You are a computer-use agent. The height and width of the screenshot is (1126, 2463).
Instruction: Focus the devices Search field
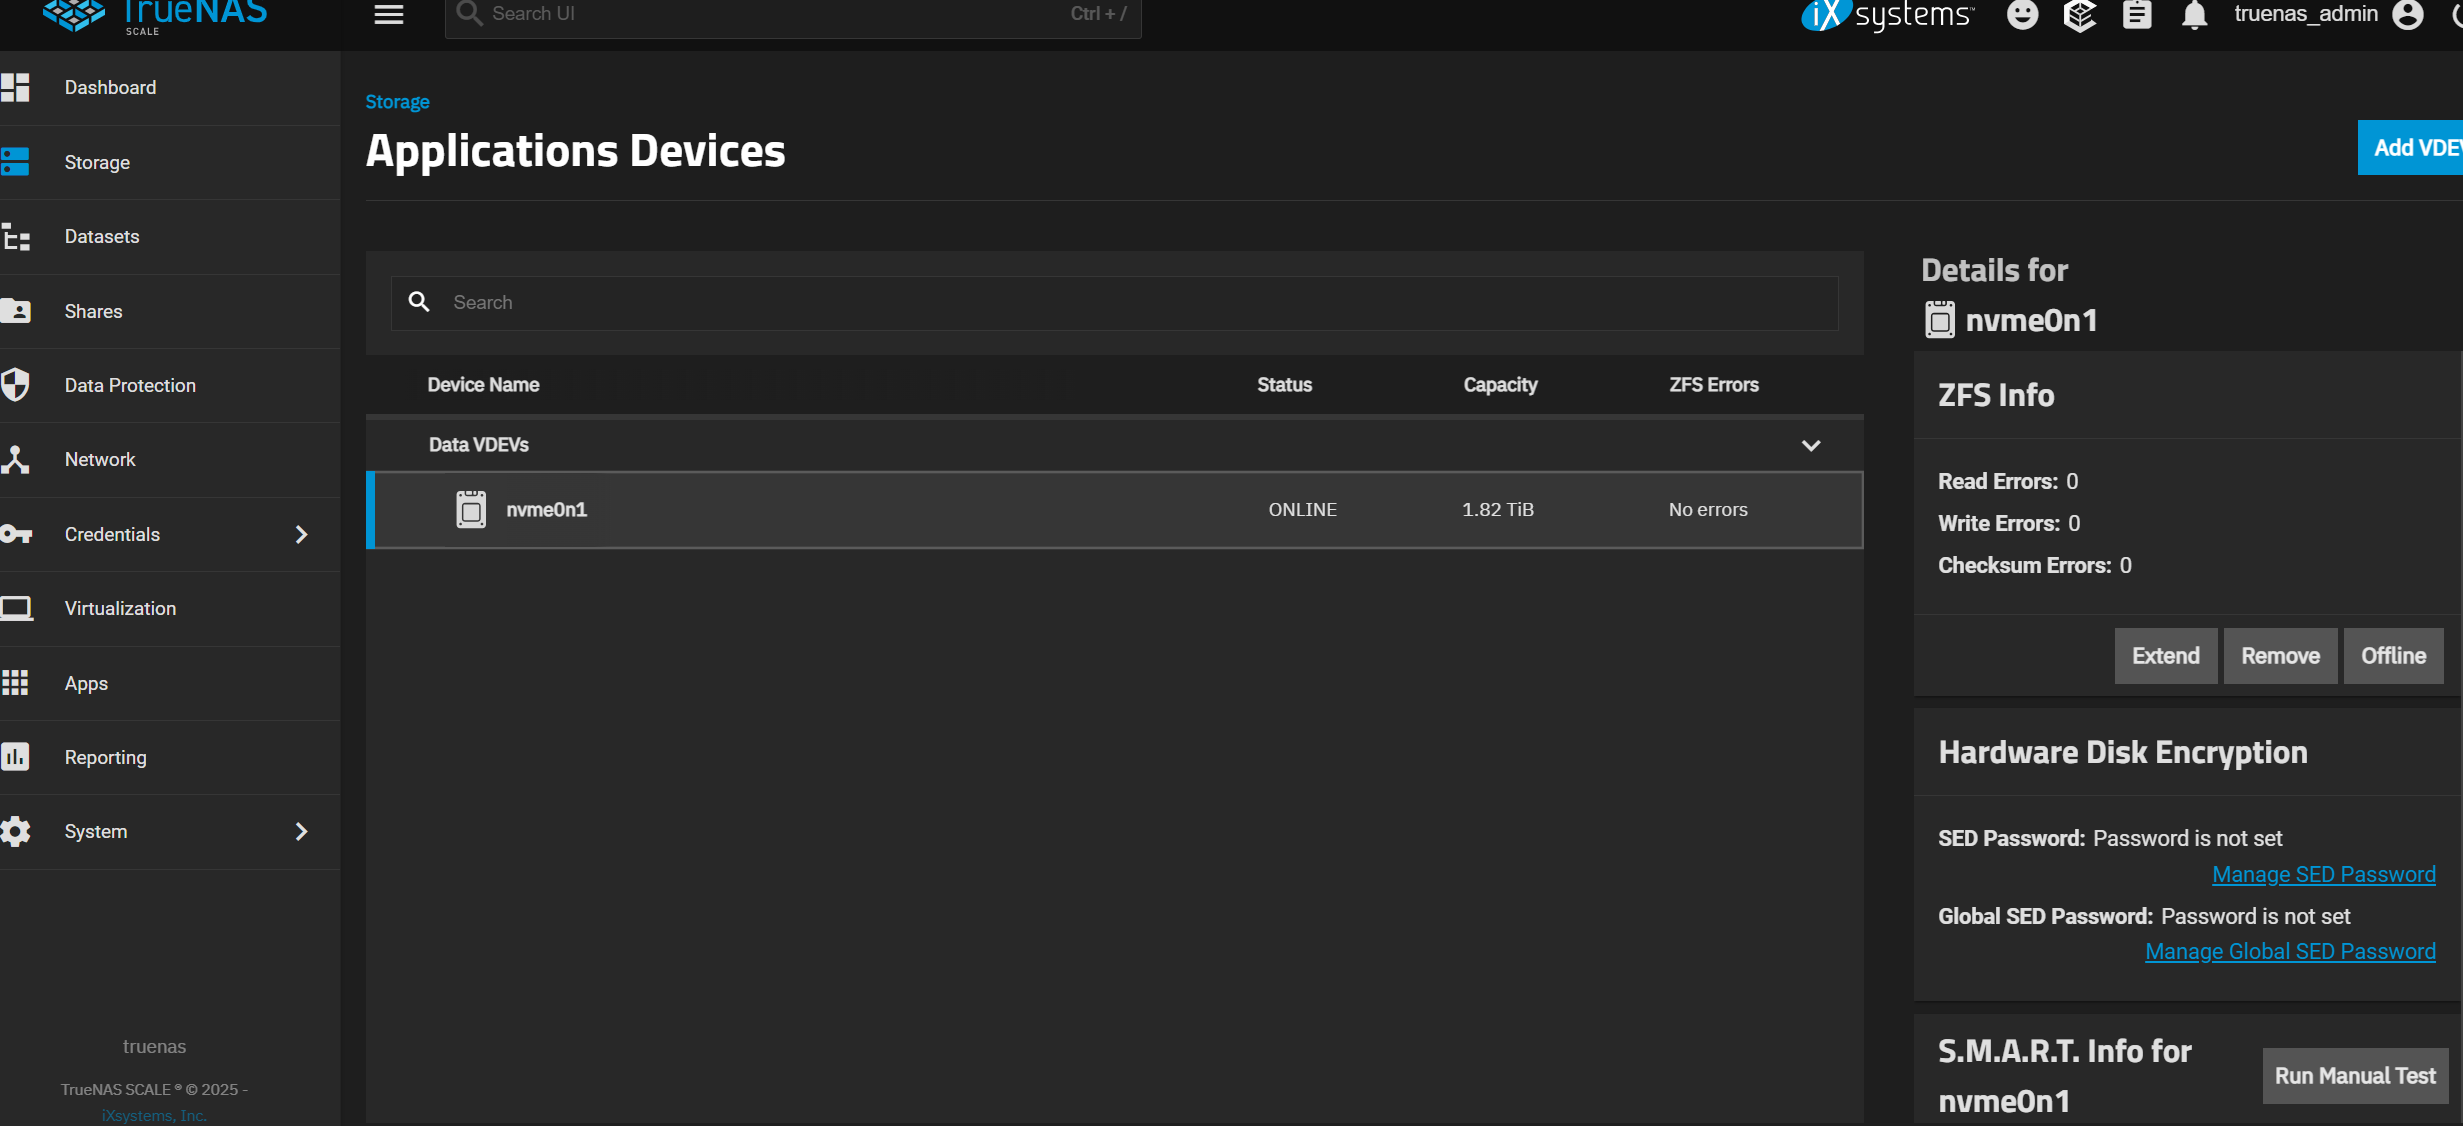point(1114,302)
